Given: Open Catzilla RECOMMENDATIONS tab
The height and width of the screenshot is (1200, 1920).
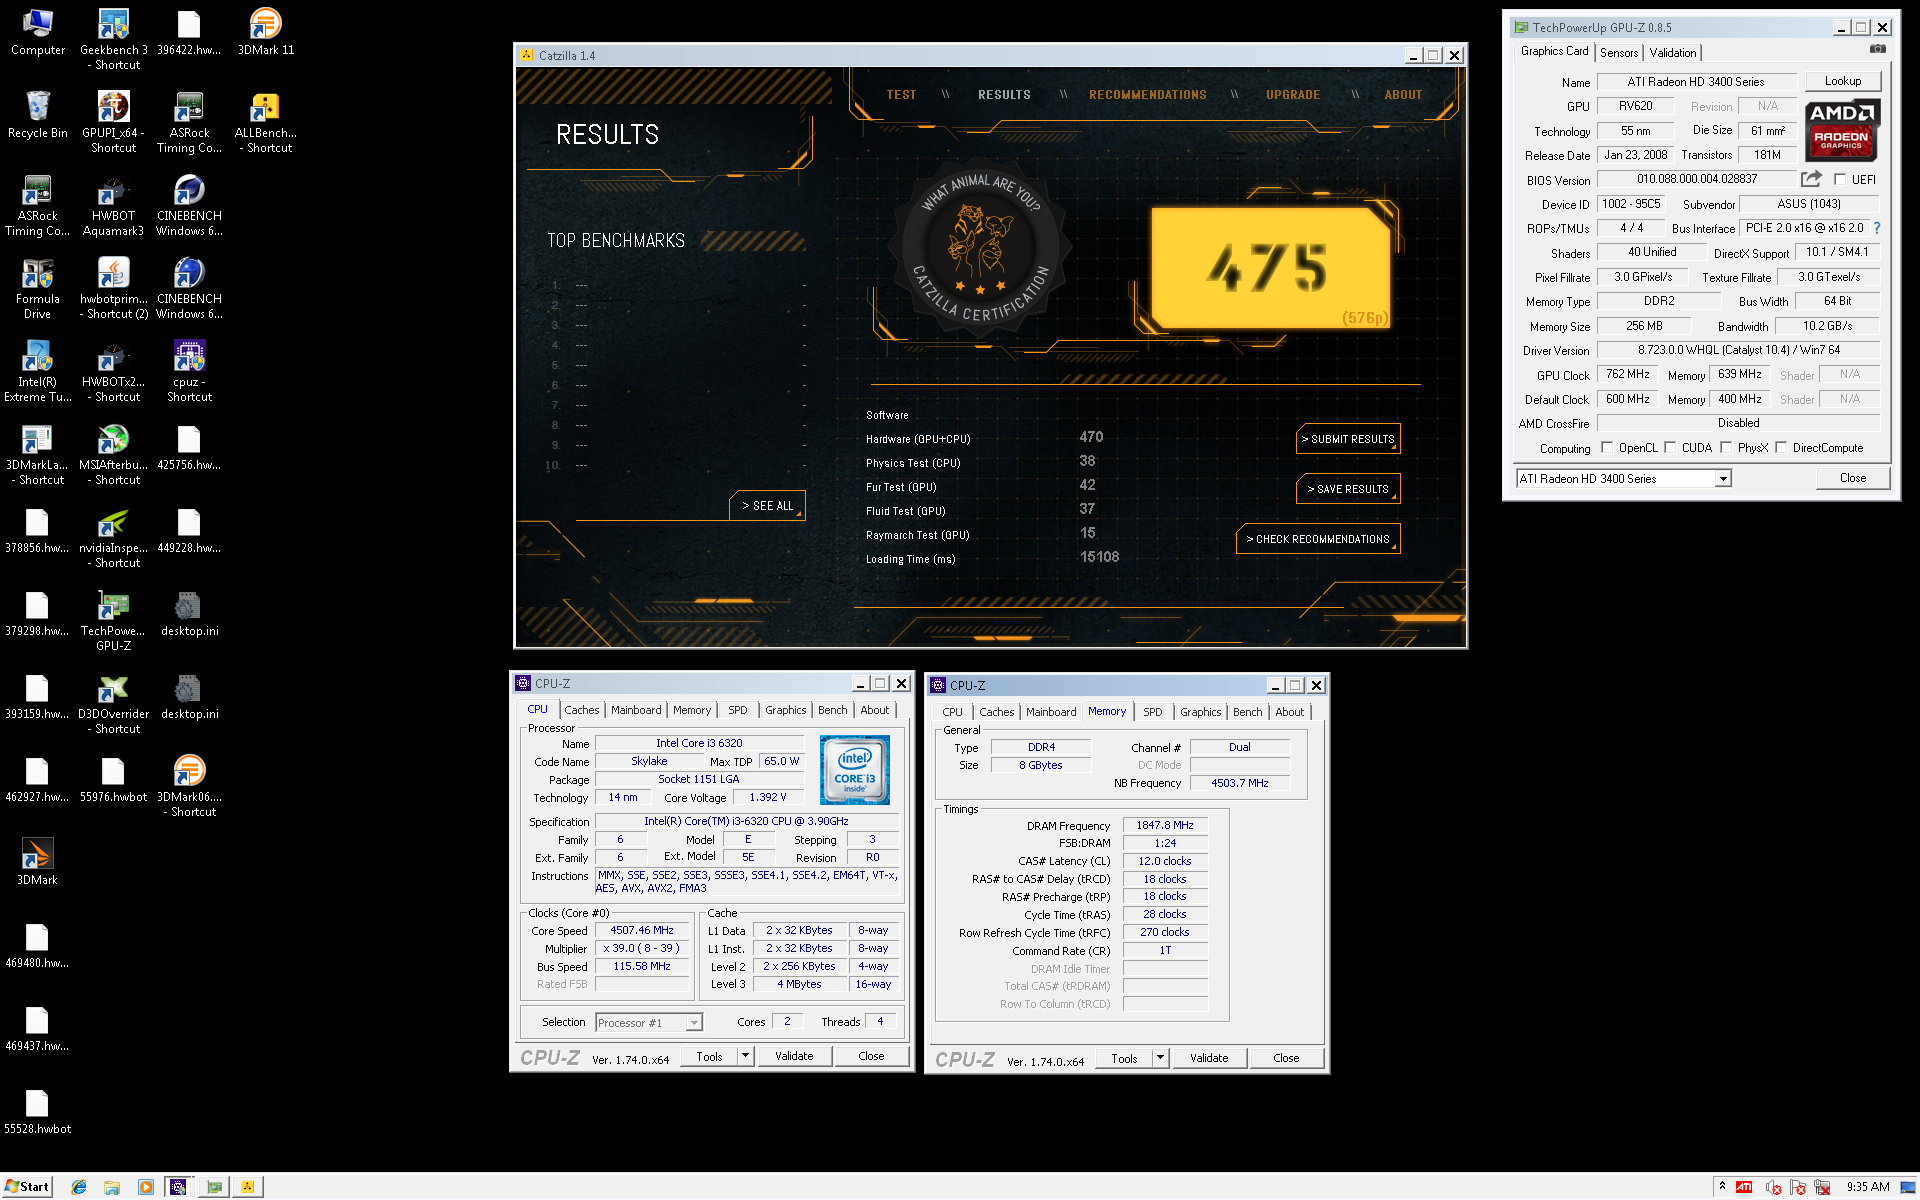Looking at the screenshot, I should click(1148, 95).
